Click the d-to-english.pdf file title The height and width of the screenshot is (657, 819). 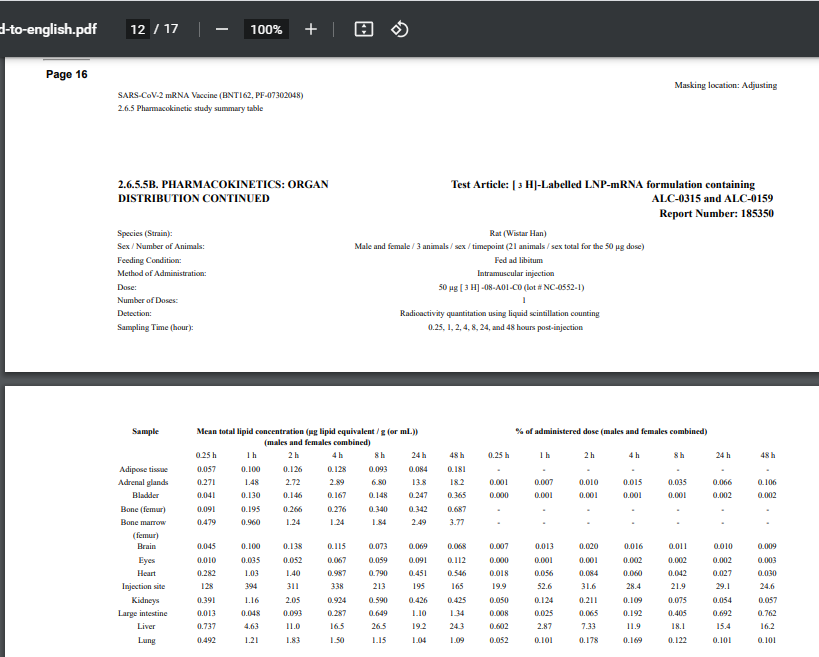(x=48, y=29)
